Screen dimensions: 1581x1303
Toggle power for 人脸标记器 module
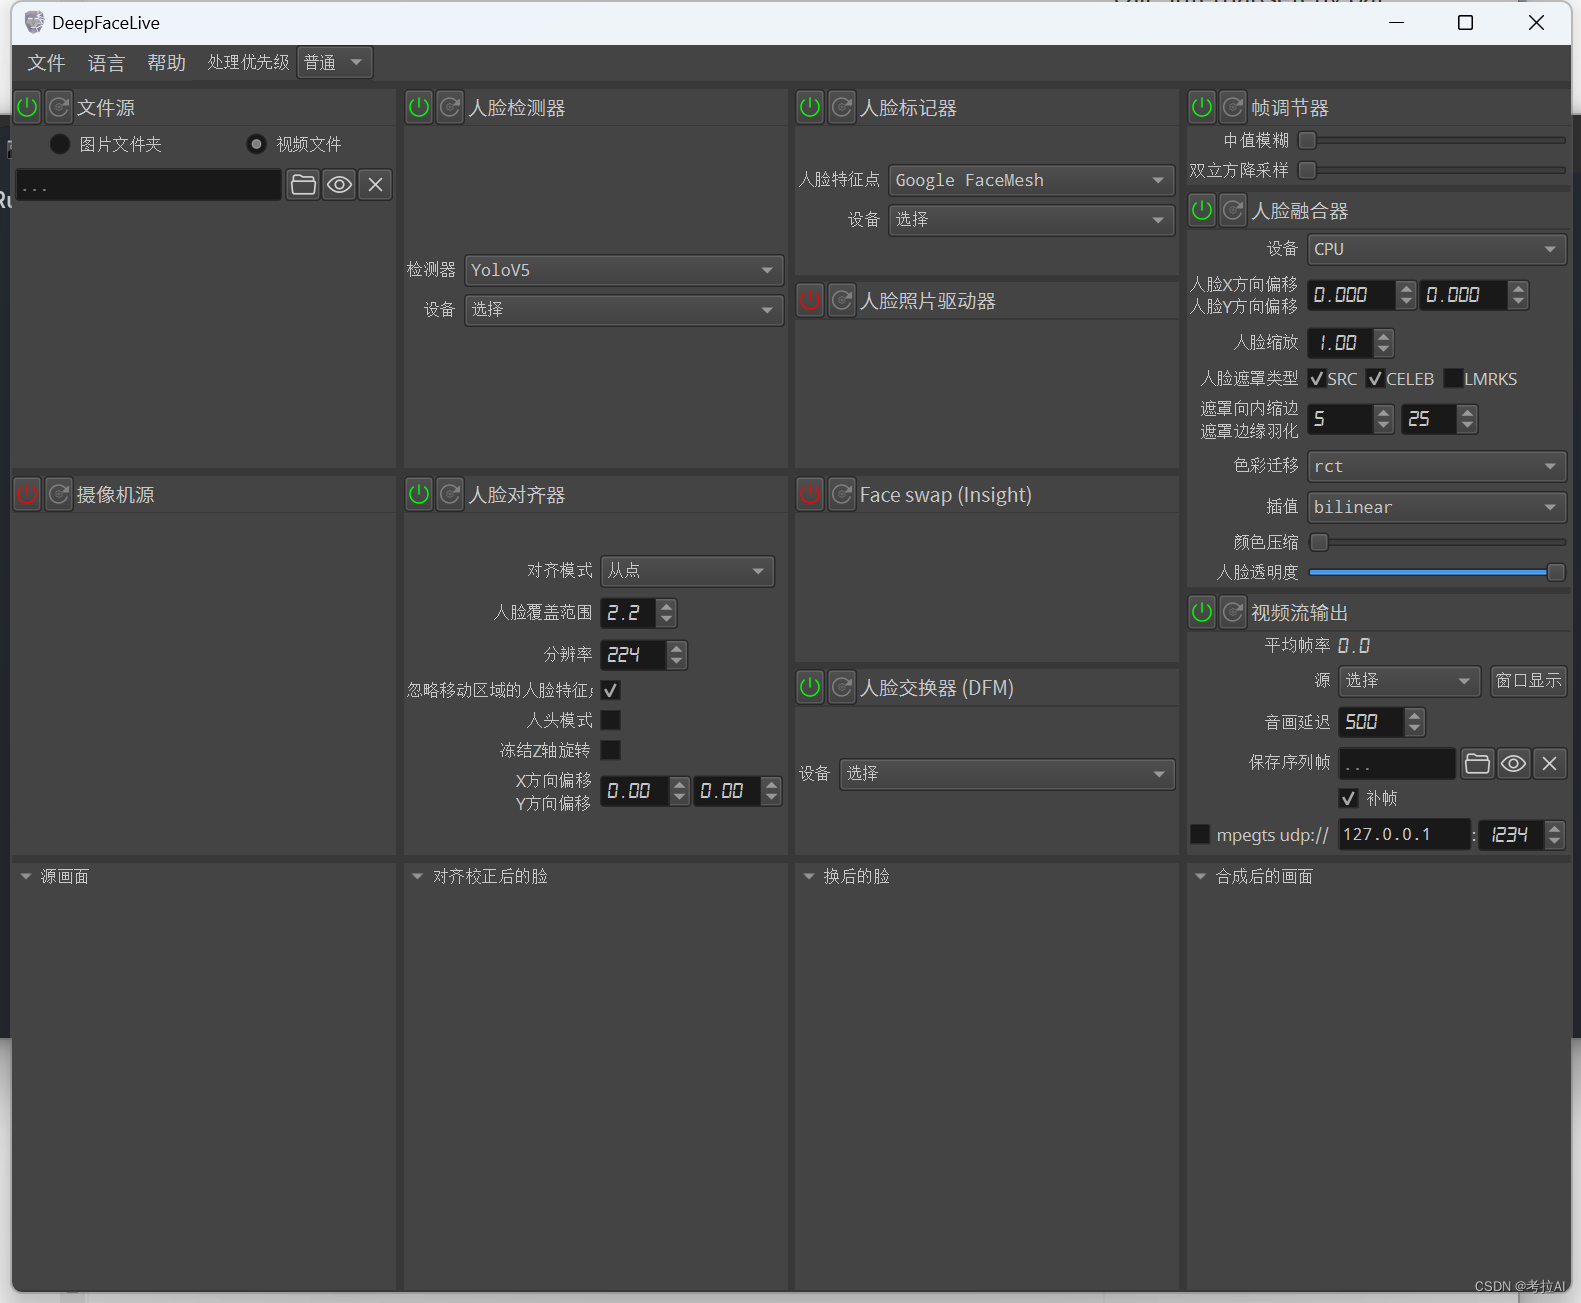[x=810, y=107]
